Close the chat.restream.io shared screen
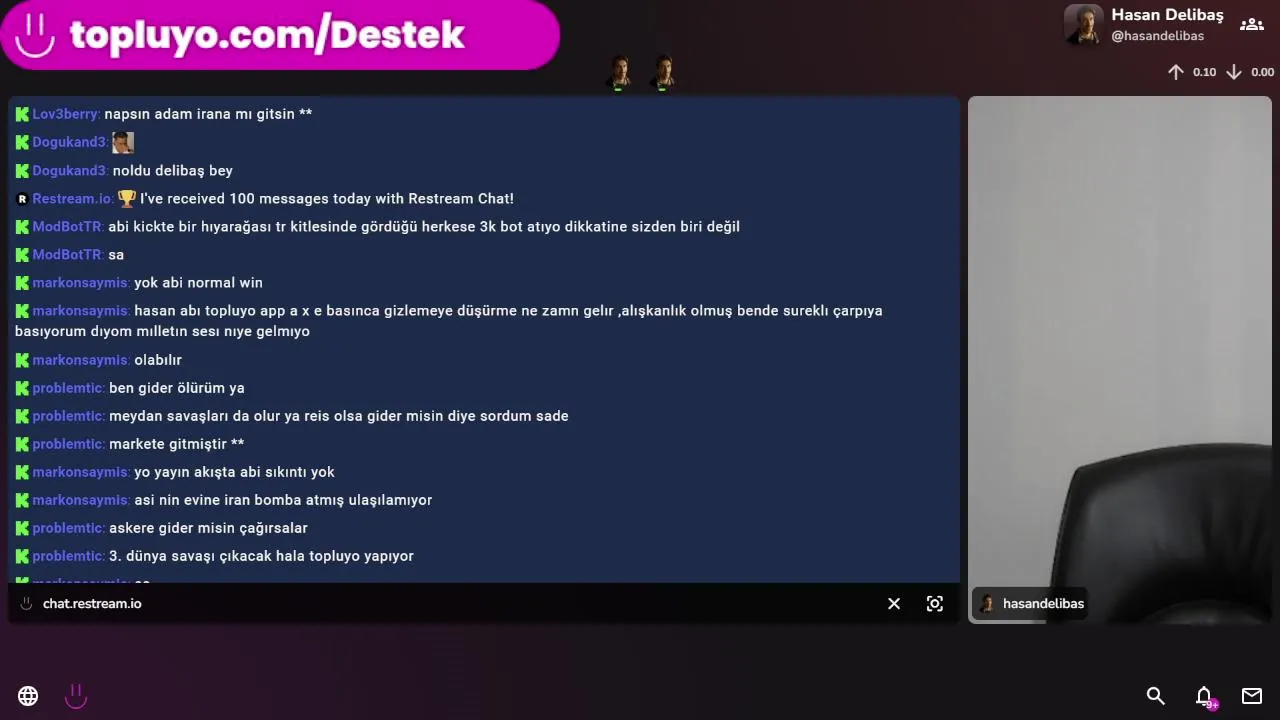Screen dimensions: 1280x720 coord(894,604)
